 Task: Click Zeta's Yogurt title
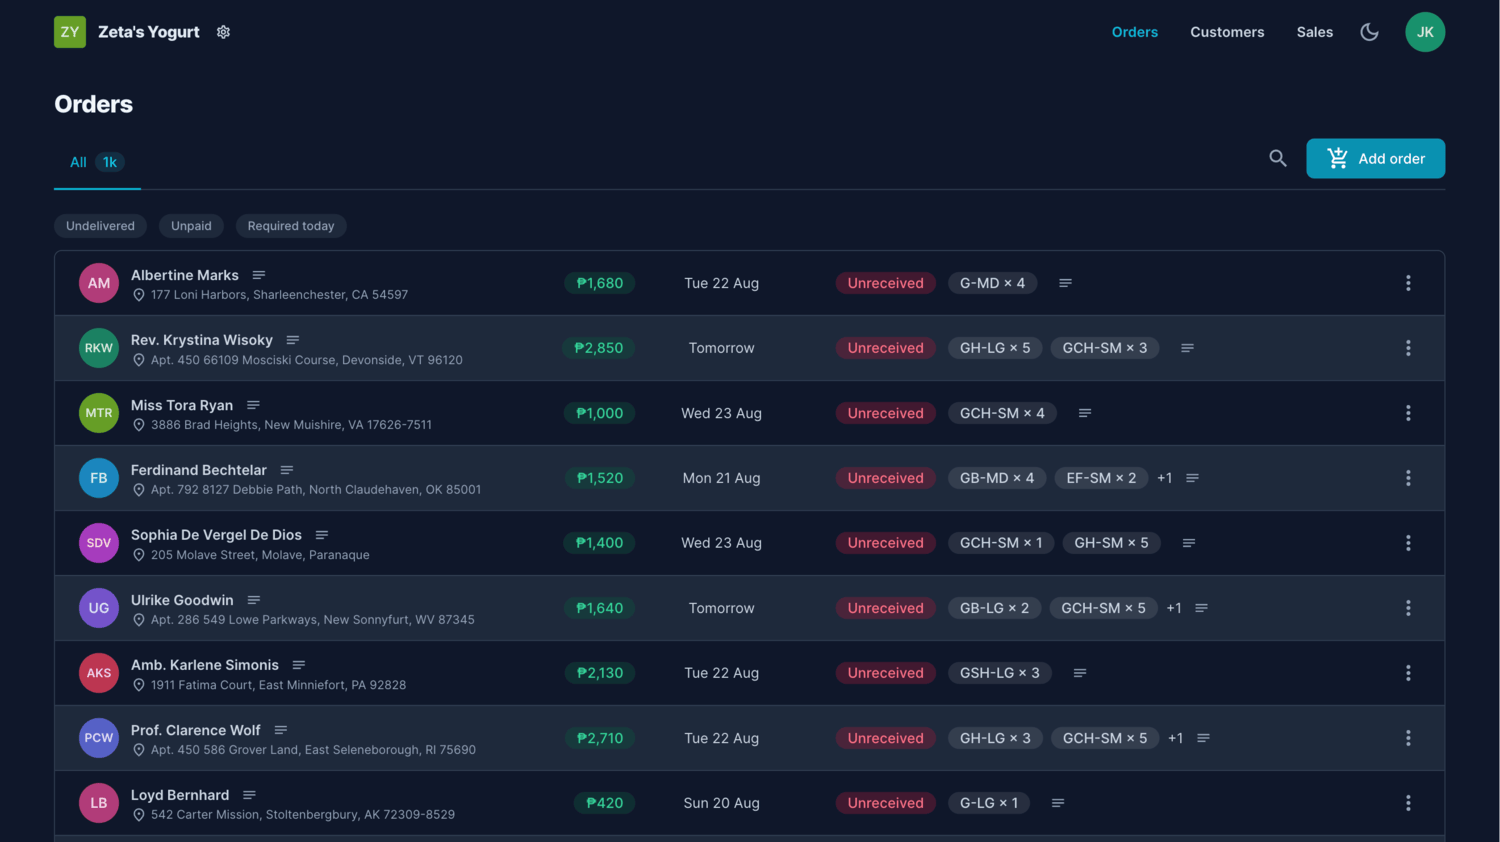tap(149, 32)
